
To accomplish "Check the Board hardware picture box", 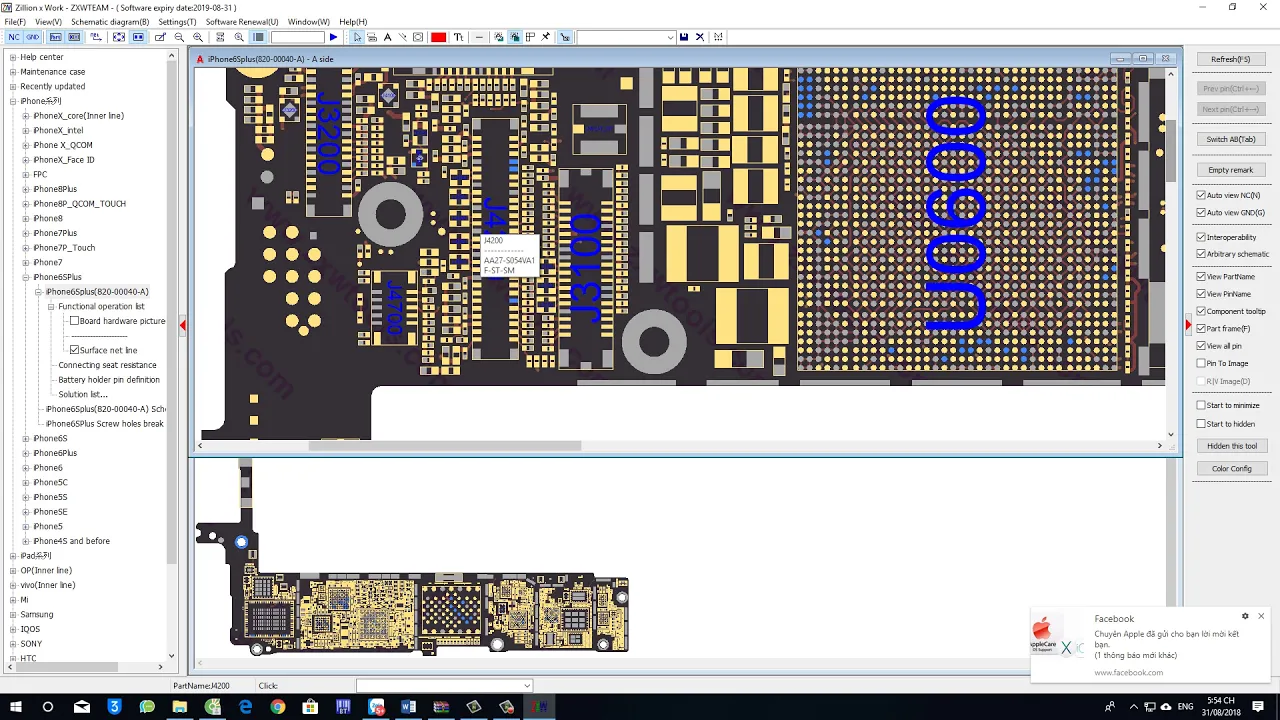I will click(74, 321).
